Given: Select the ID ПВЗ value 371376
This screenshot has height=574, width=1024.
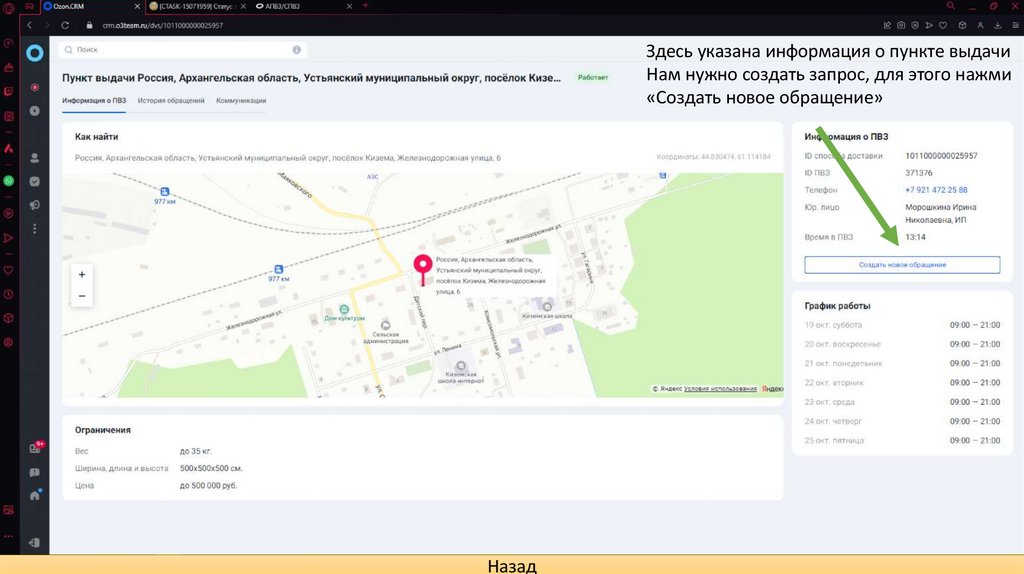Looking at the screenshot, I should coord(919,173).
